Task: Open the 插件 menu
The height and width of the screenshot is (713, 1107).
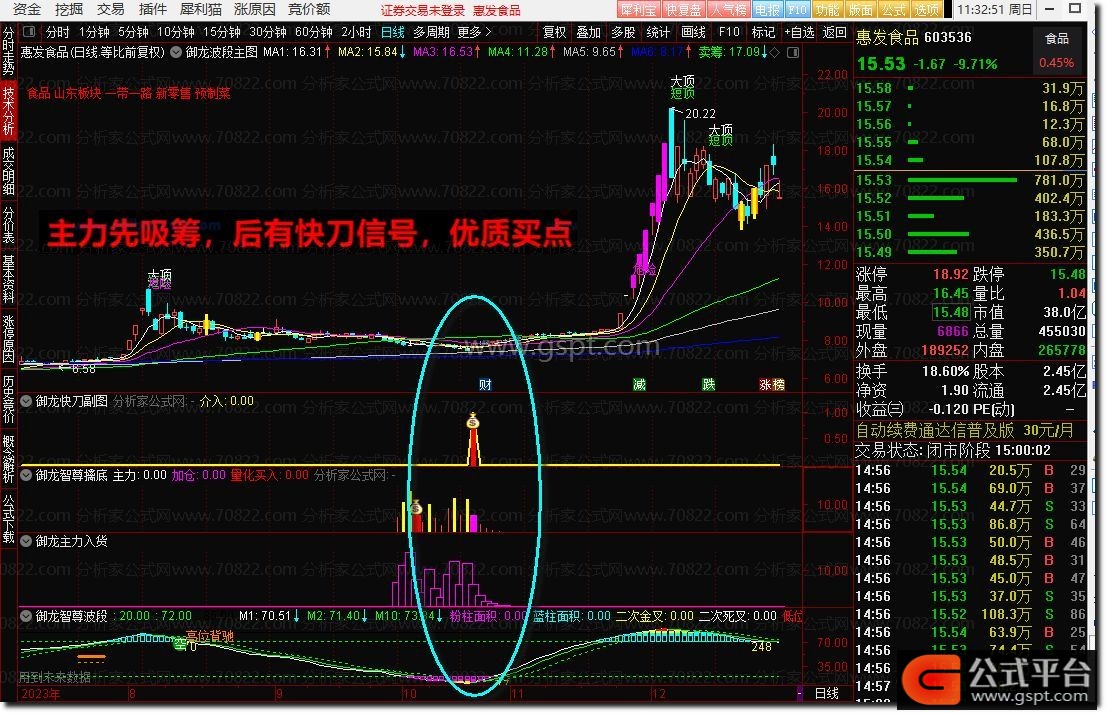Action: 152,9
